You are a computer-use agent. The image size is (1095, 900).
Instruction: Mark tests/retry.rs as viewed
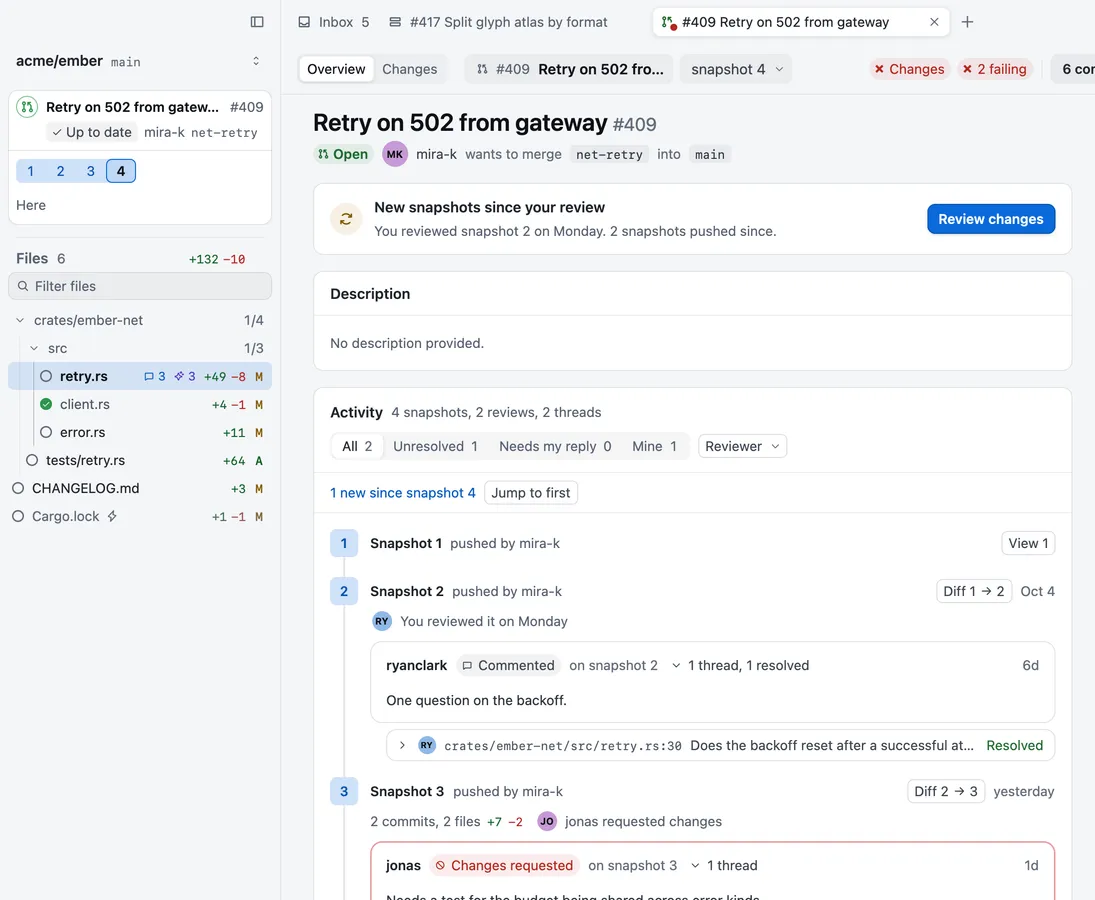pos(32,460)
